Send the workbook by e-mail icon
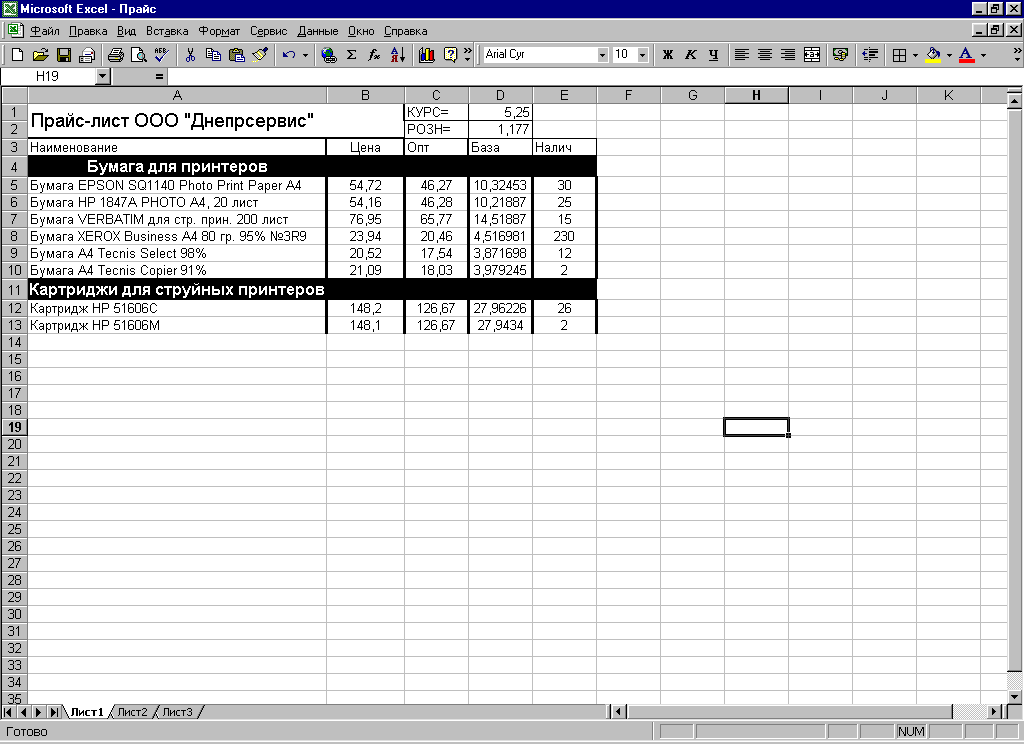The image size is (1024, 744). 86,55
